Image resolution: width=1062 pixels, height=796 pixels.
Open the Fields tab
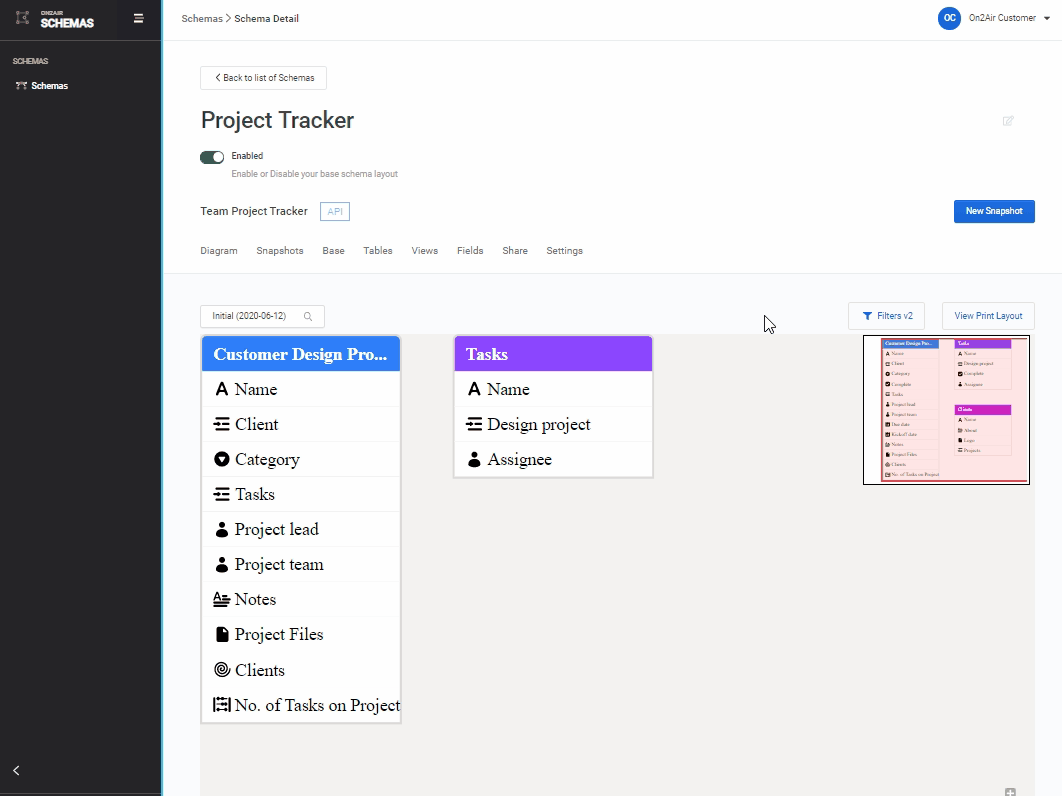[470, 251]
